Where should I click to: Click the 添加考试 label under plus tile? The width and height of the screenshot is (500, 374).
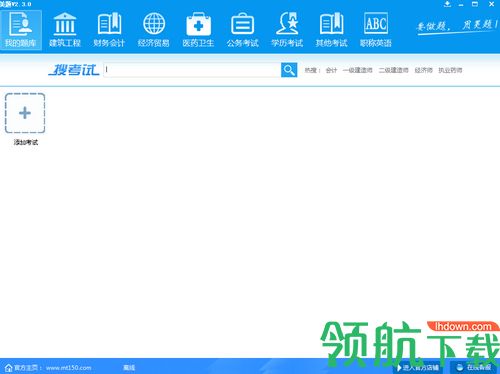[x=26, y=142]
